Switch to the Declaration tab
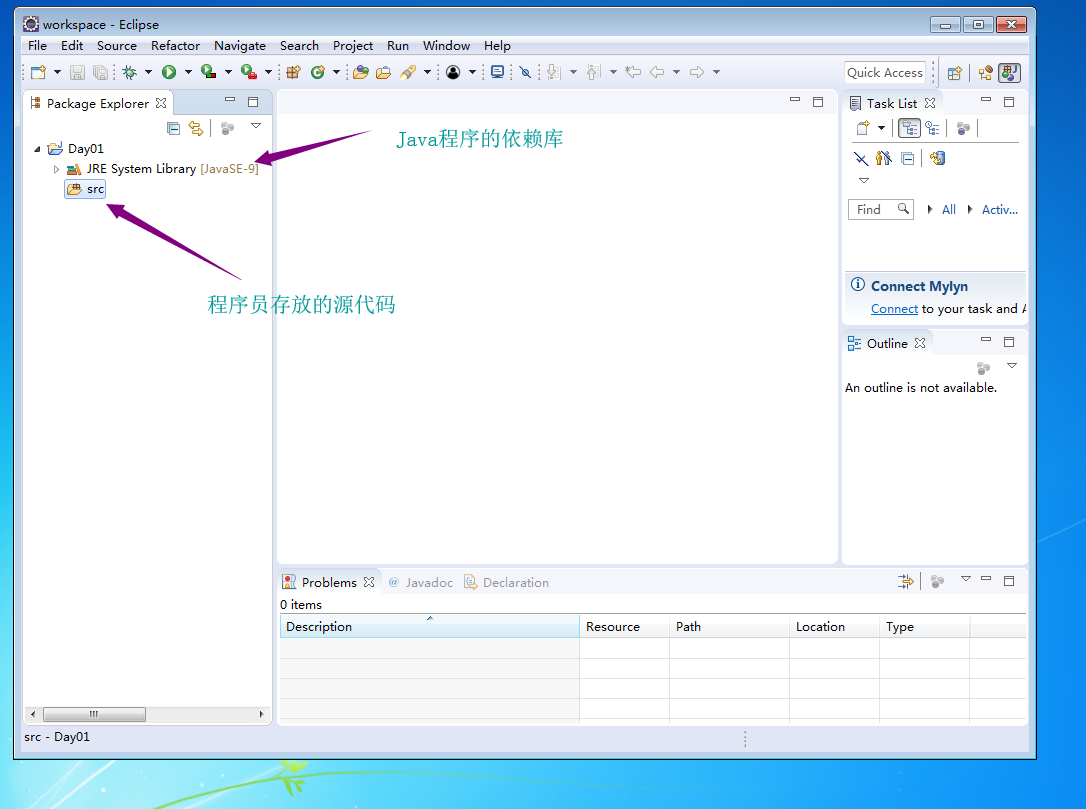Screen dimensions: 1086x809 (x=506, y=583)
